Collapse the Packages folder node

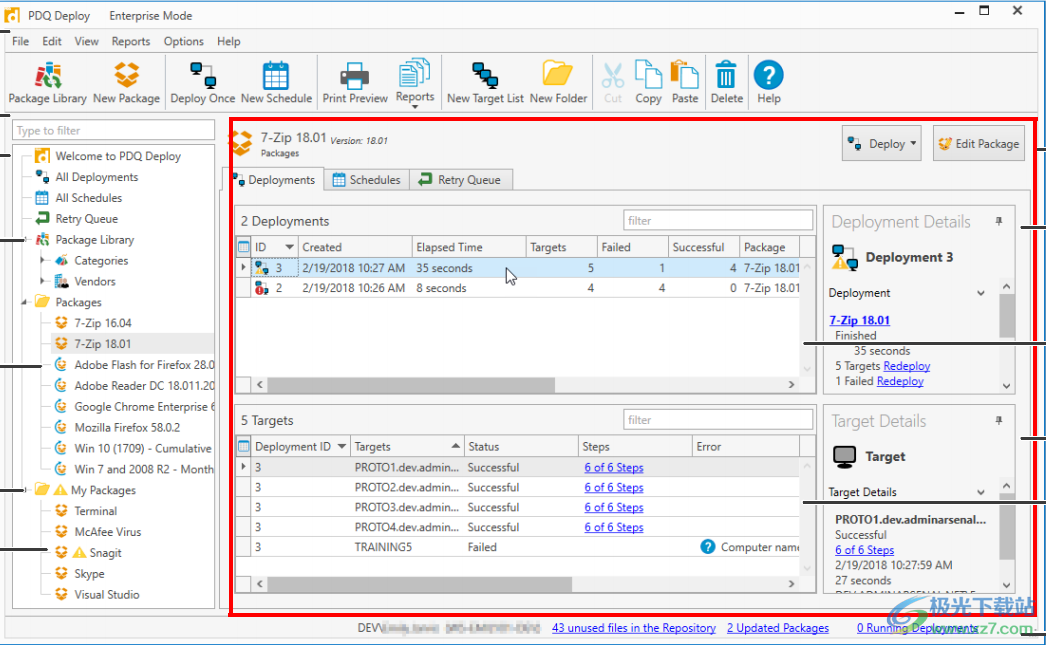click(24, 302)
